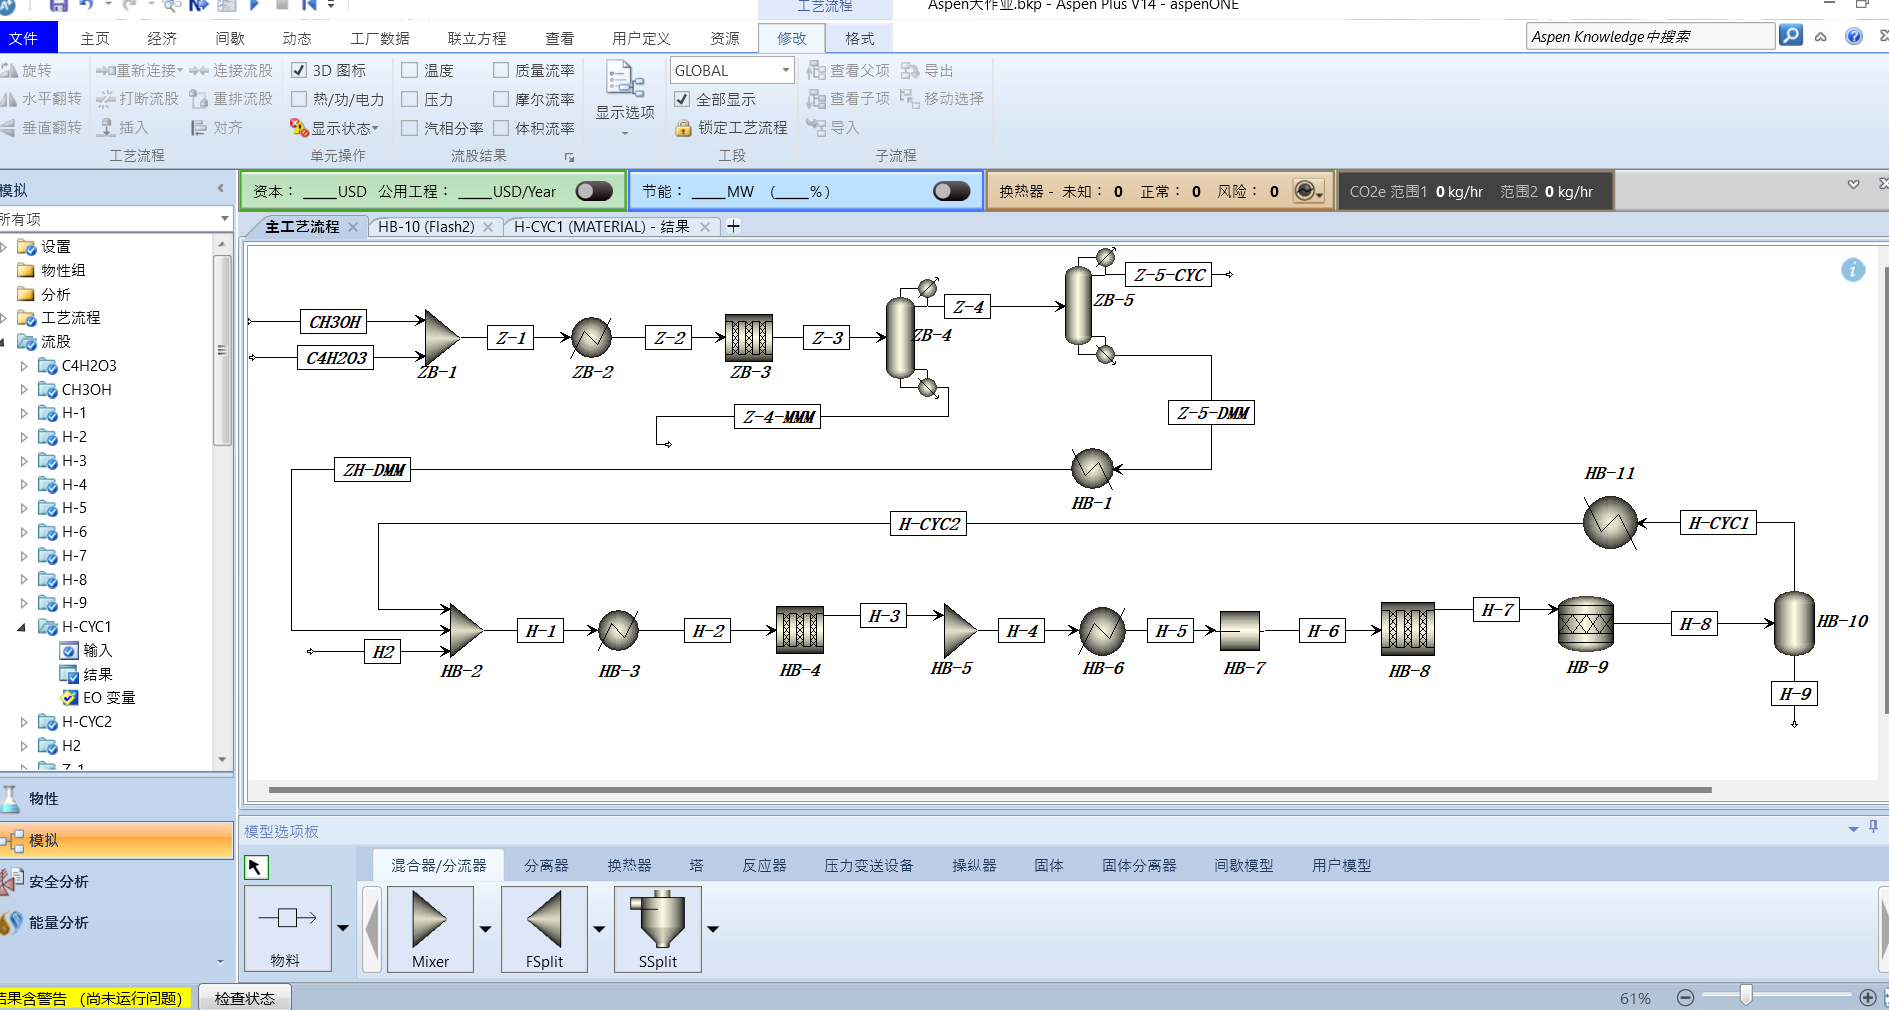This screenshot has width=1889, height=1010.
Task: Expand the H-1 stream tree node
Action: [24, 413]
